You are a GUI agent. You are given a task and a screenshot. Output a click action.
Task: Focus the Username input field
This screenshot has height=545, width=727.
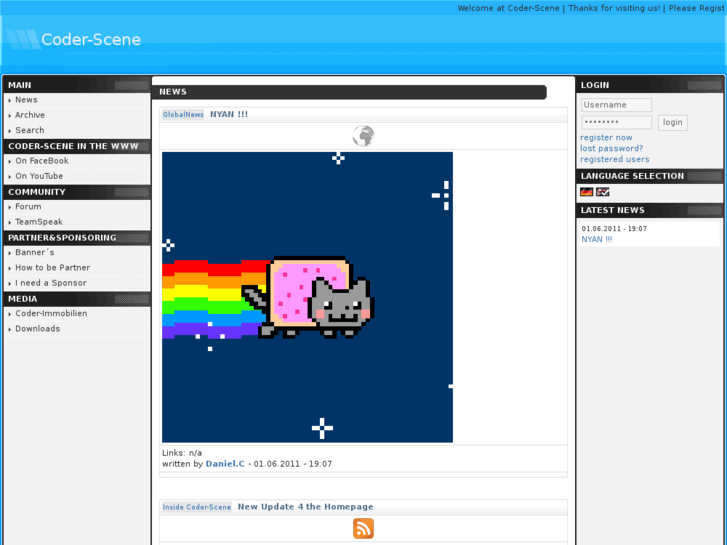616,105
